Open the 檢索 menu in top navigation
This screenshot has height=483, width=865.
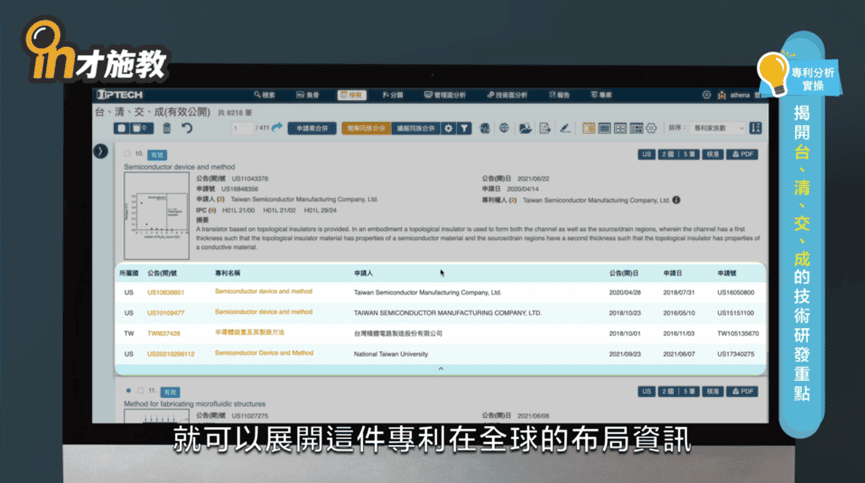[263, 94]
